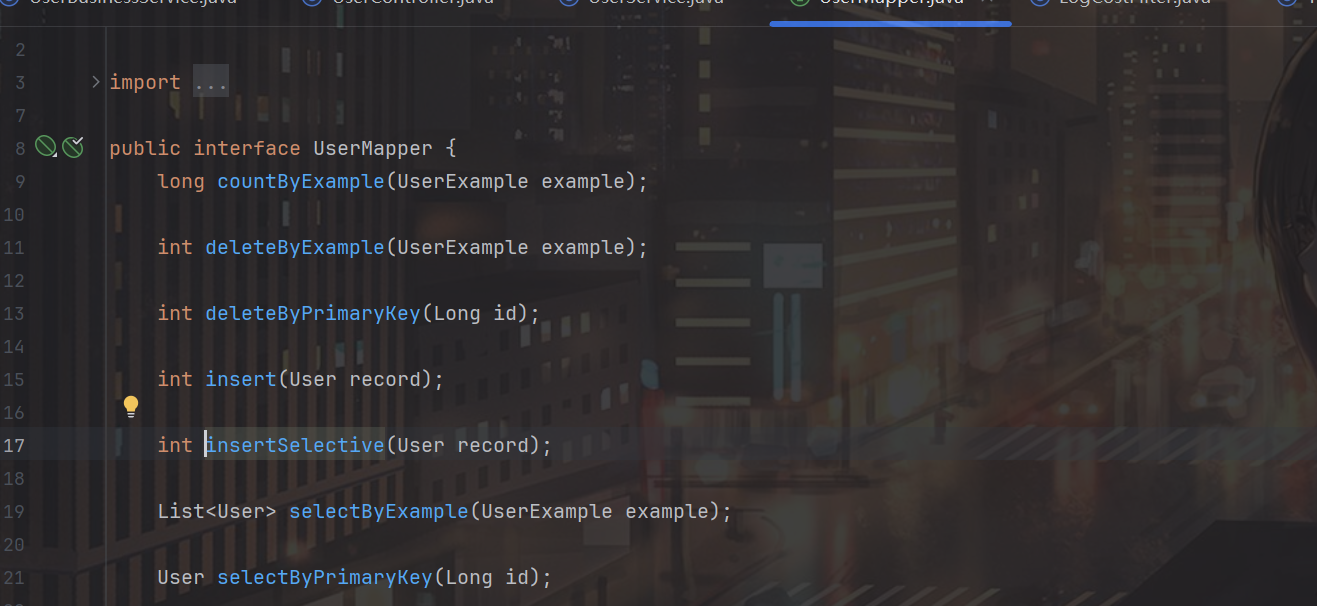Switch to the UserController.java tab

pyautogui.click(x=408, y=4)
